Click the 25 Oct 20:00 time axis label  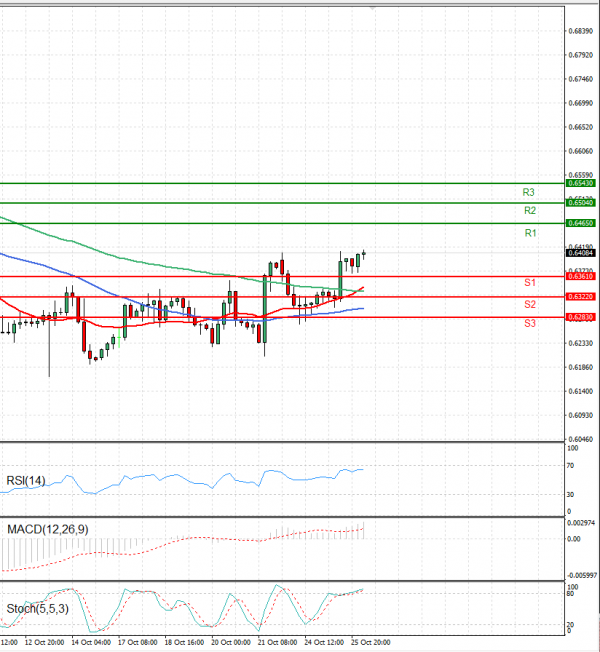368,642
